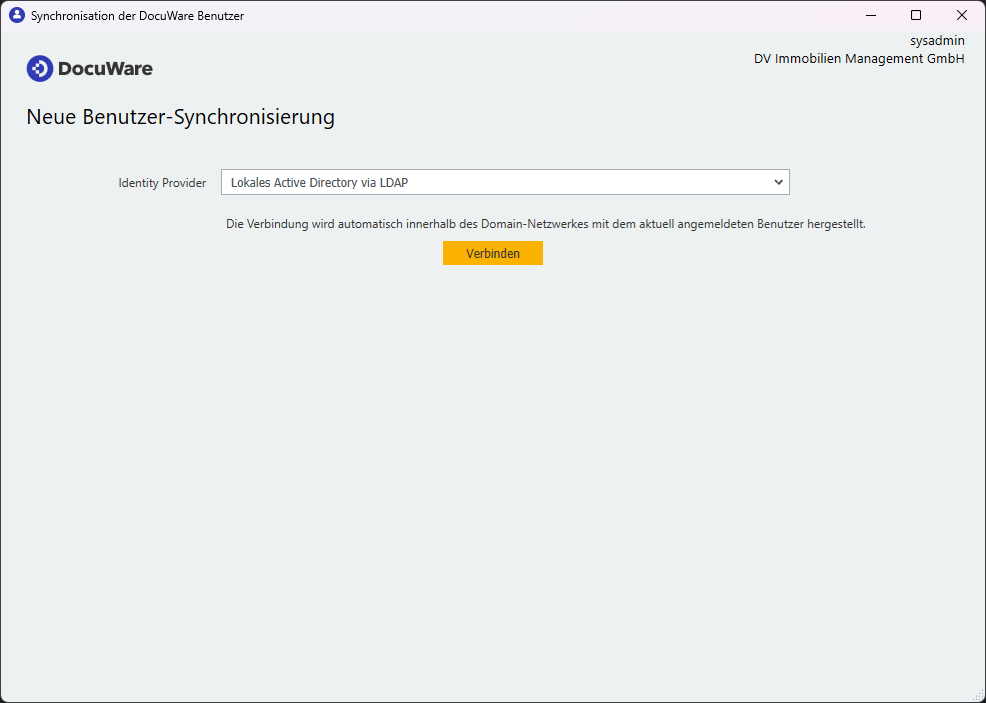Maximize the Synchronisation window
Viewport: 986px width, 703px height.
coord(915,15)
